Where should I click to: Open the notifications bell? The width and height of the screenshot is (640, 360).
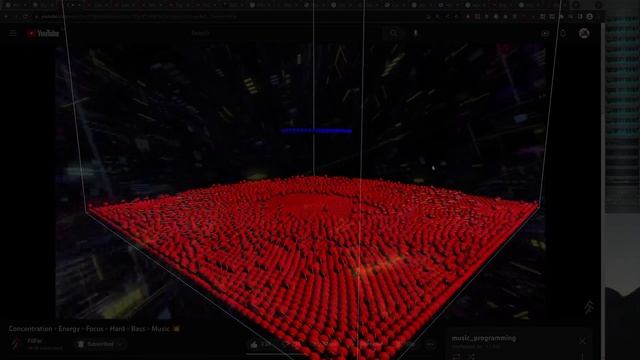coord(563,33)
